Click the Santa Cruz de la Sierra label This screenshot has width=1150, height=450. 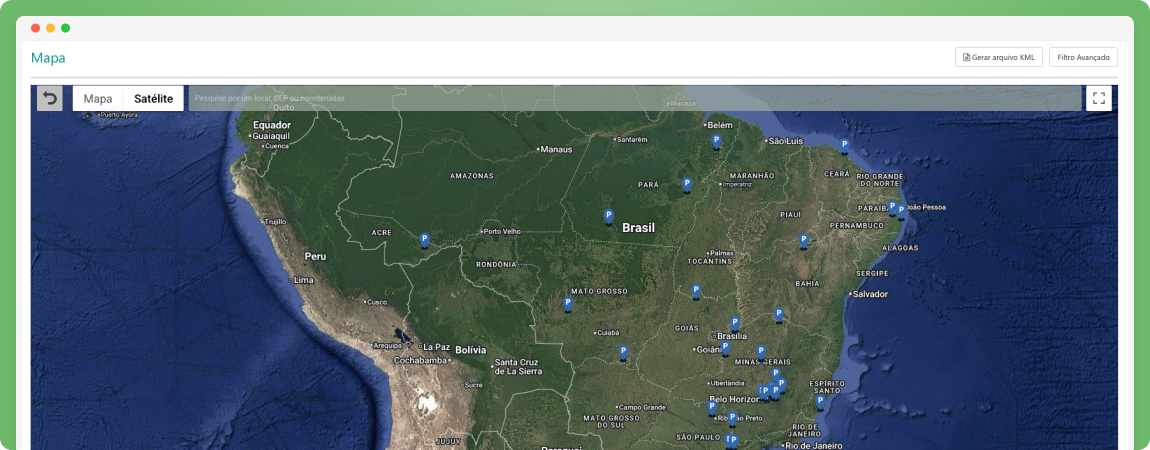pos(518,366)
